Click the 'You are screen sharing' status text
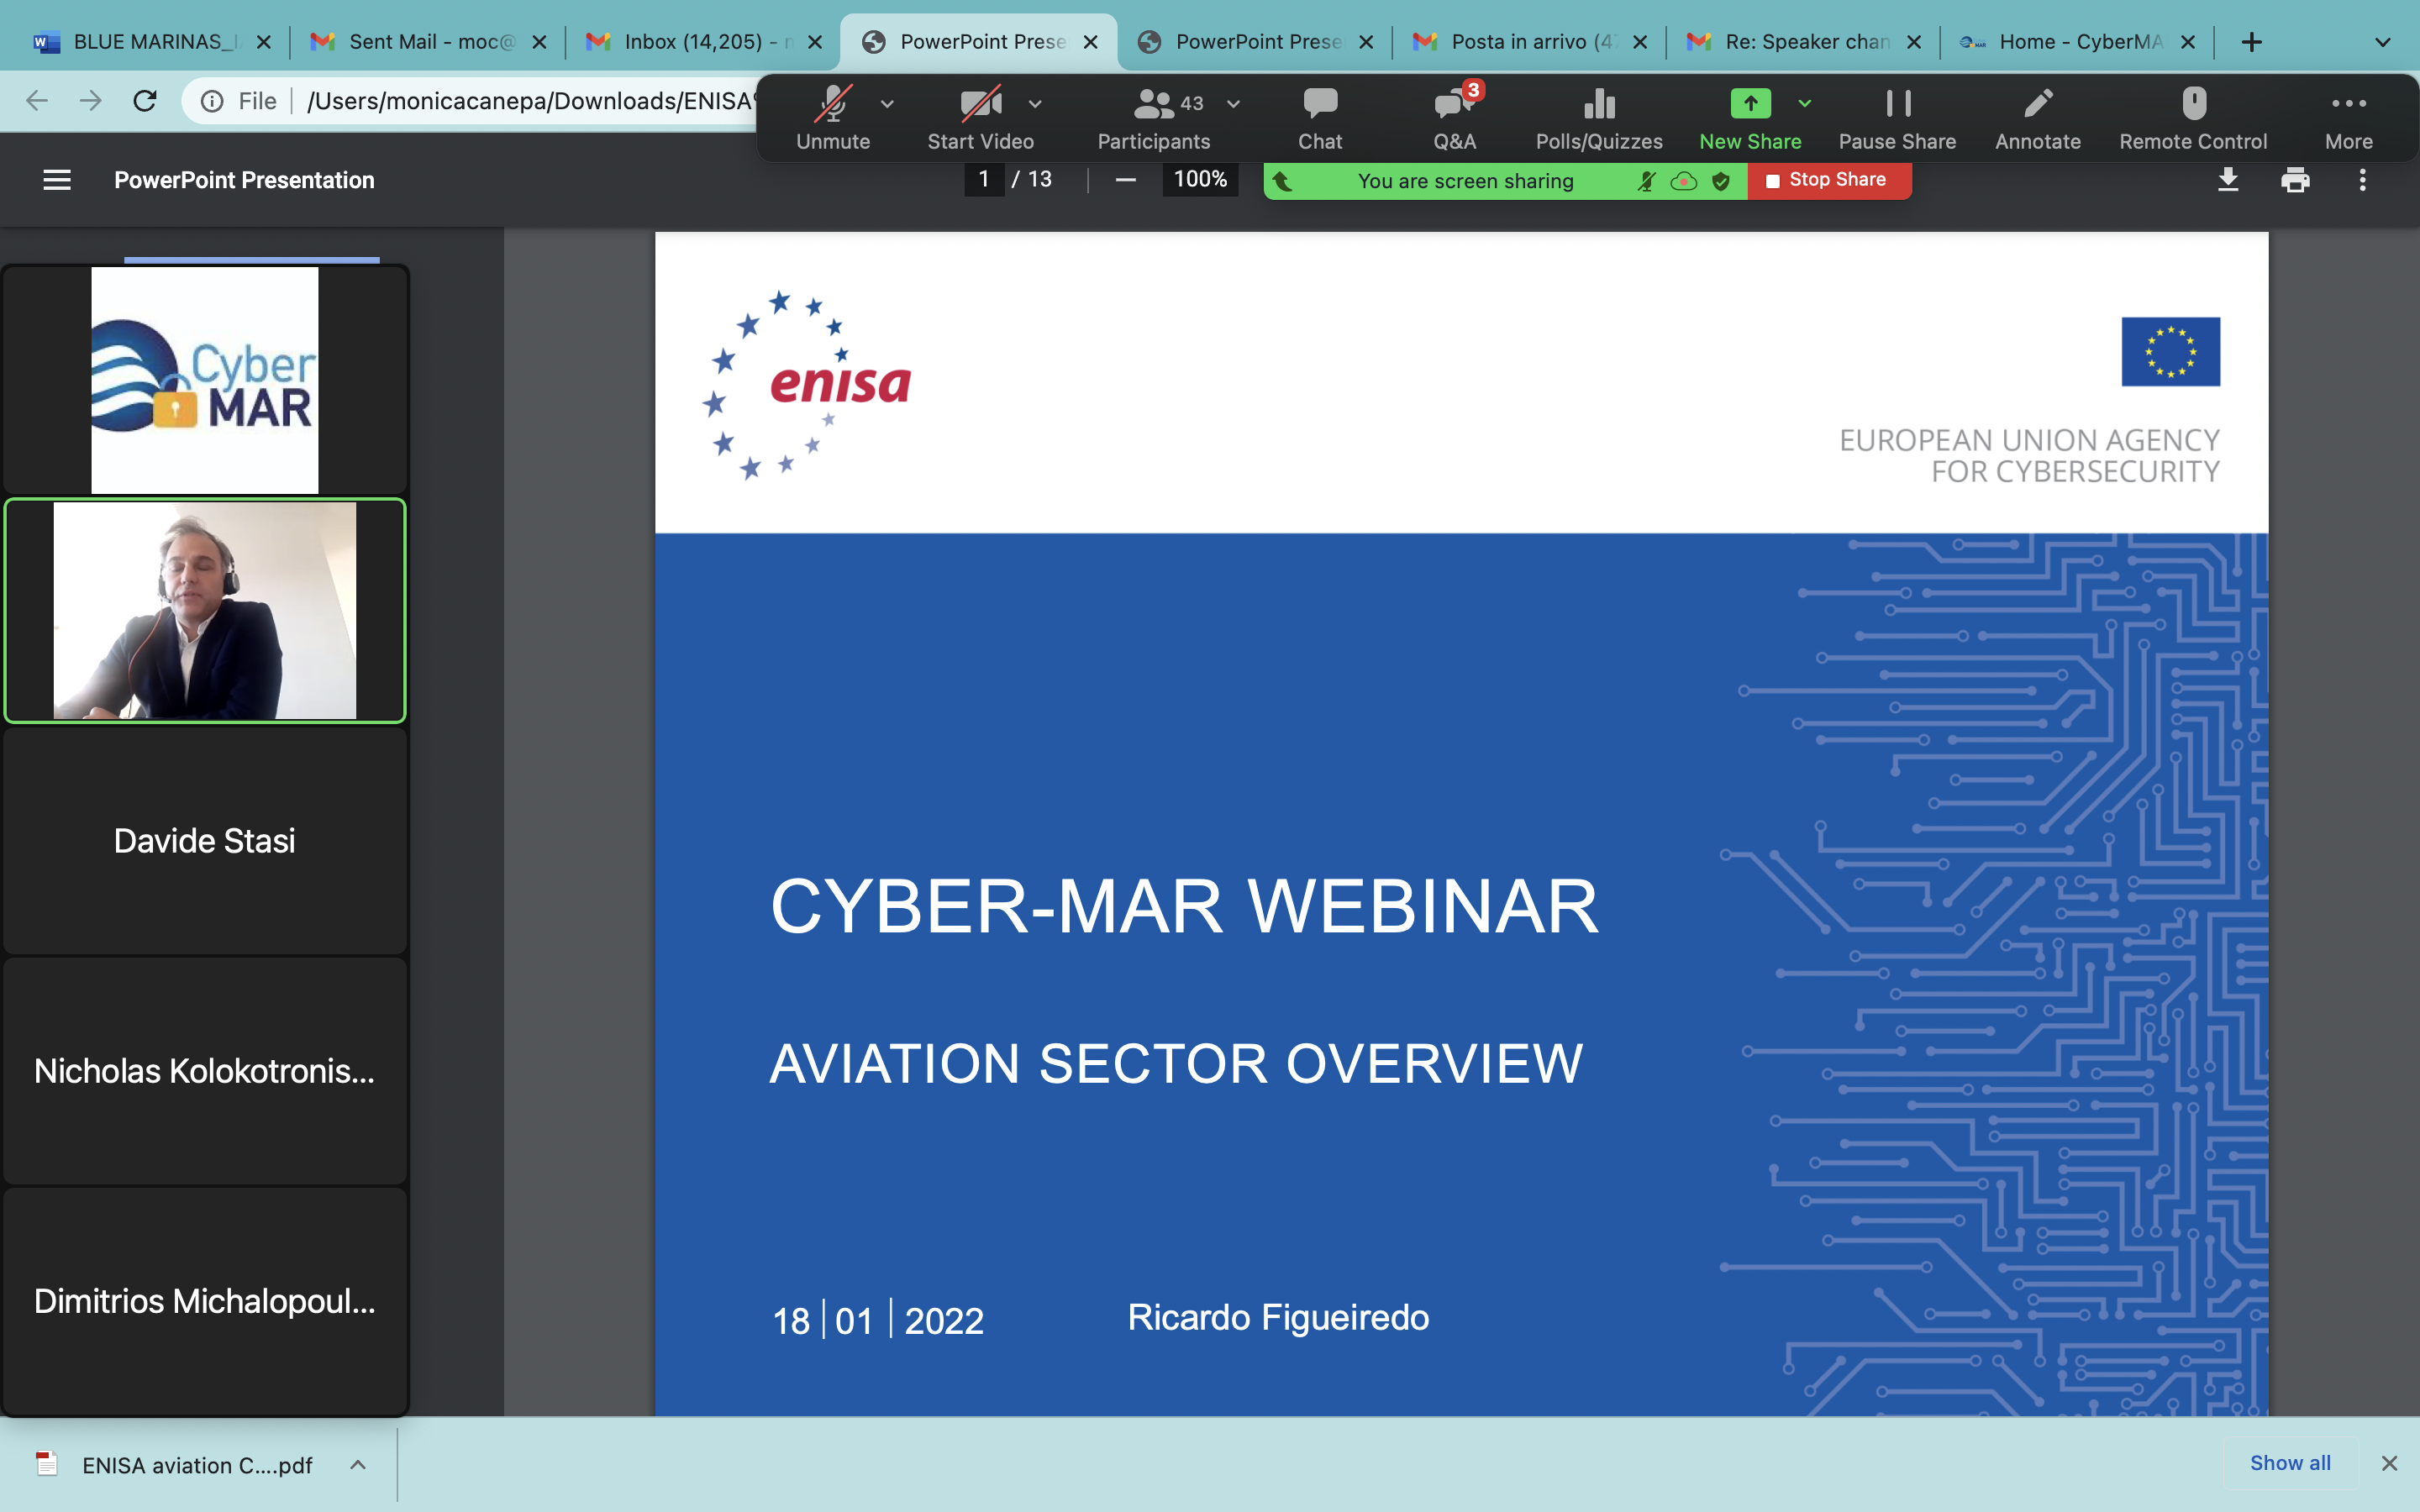The width and height of the screenshot is (2420, 1512). click(1465, 181)
